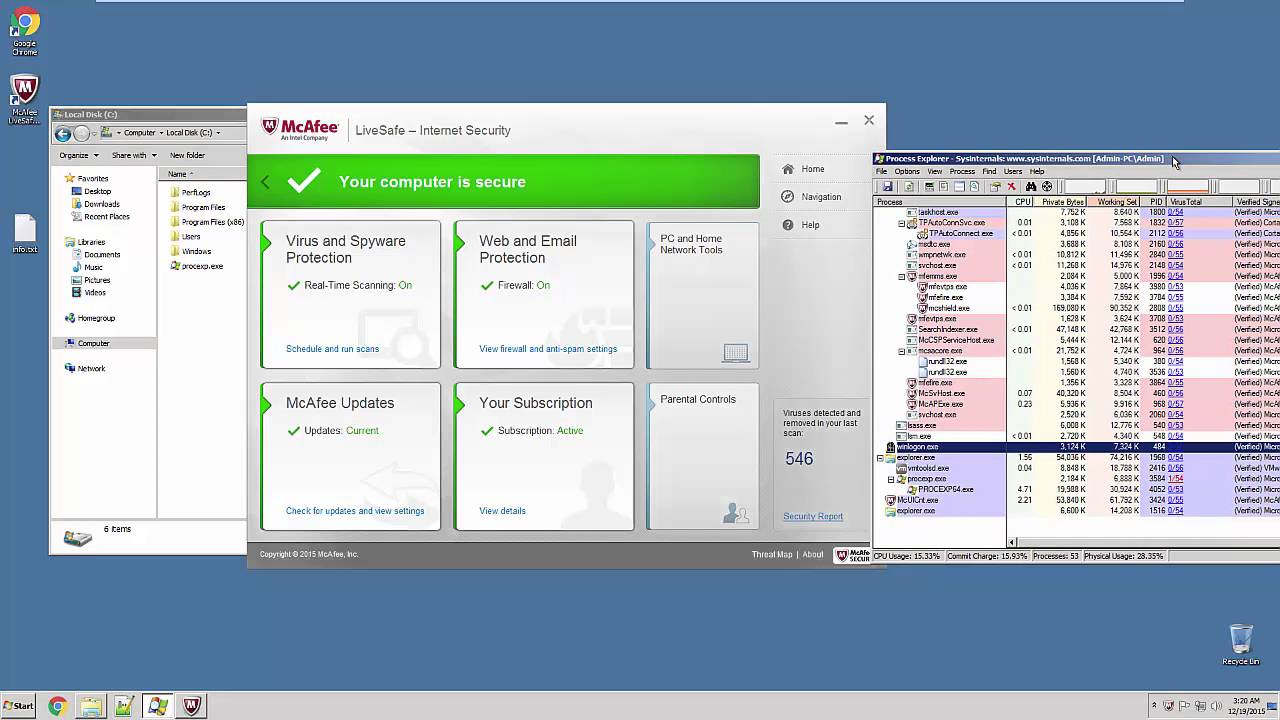Open Share with dropdown in Explorer
This screenshot has height=720, width=1280.
(x=134, y=155)
